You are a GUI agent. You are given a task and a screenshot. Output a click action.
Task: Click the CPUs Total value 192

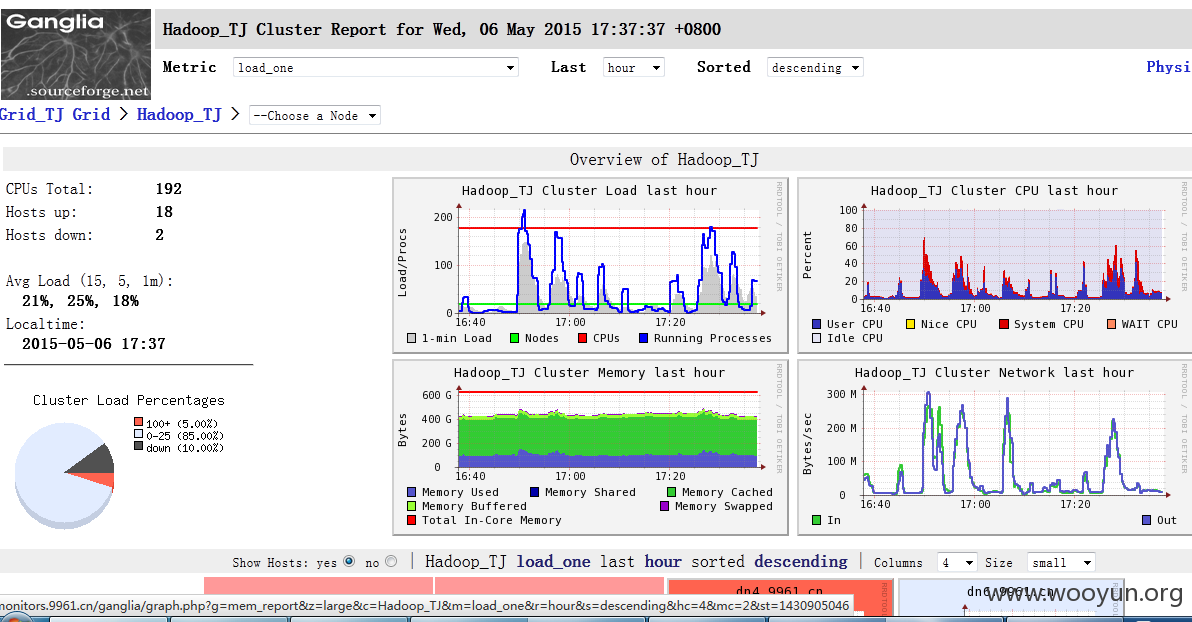coord(169,189)
